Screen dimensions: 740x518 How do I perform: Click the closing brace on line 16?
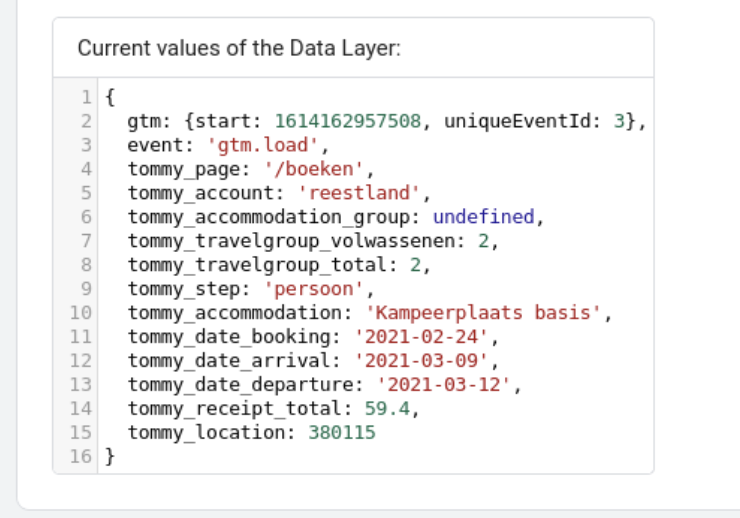coord(110,457)
